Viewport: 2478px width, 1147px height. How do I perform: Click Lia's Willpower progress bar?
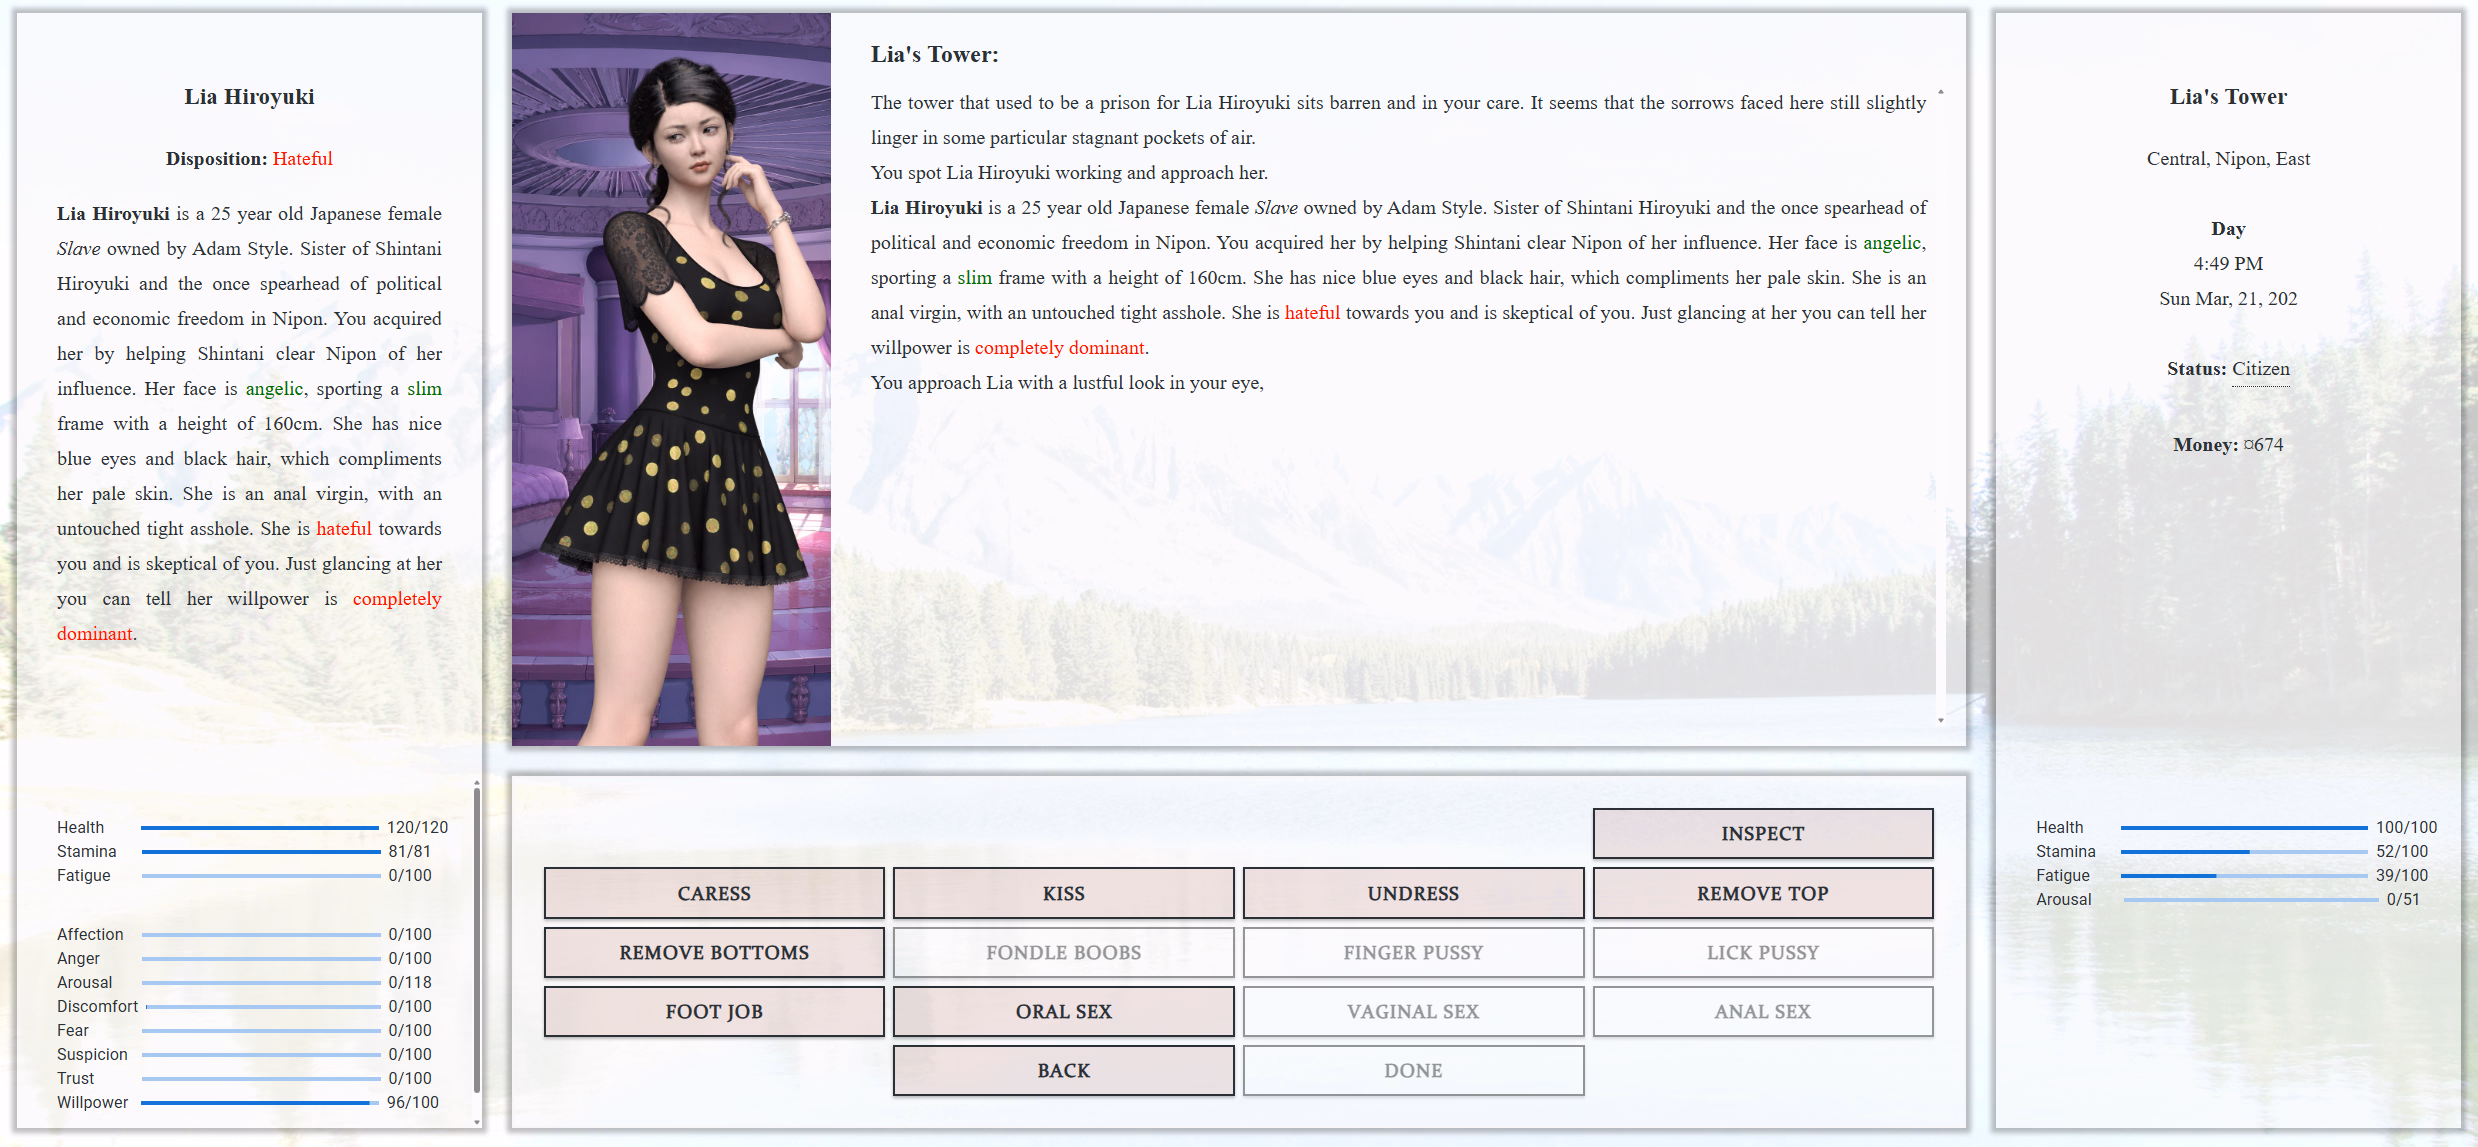tap(260, 1102)
